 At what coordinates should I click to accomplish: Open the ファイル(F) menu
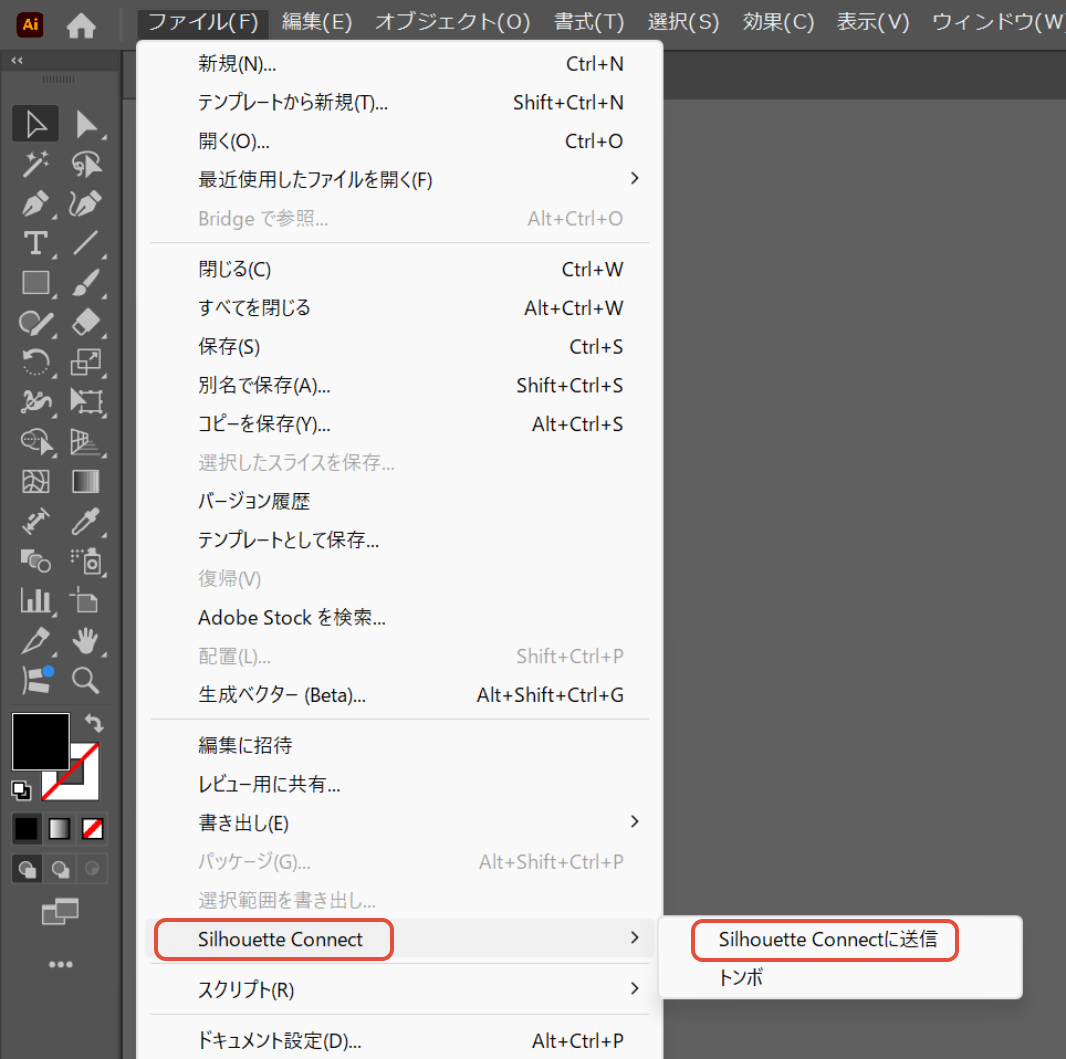[x=203, y=22]
